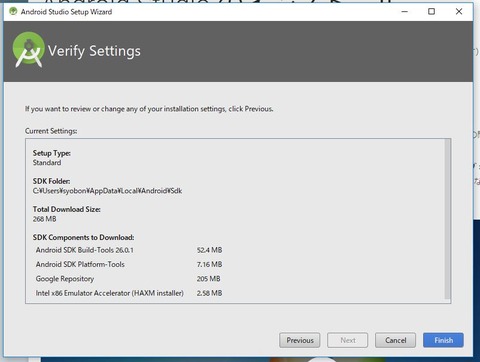The image size is (480, 362).
Task: Click the 'SDK Folder:' label
Action: 51,181
